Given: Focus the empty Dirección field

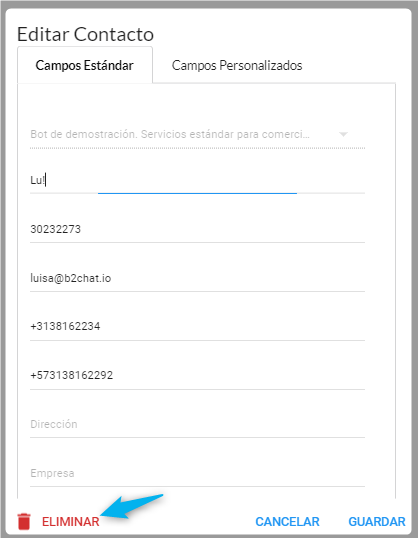Looking at the screenshot, I should pos(197,424).
